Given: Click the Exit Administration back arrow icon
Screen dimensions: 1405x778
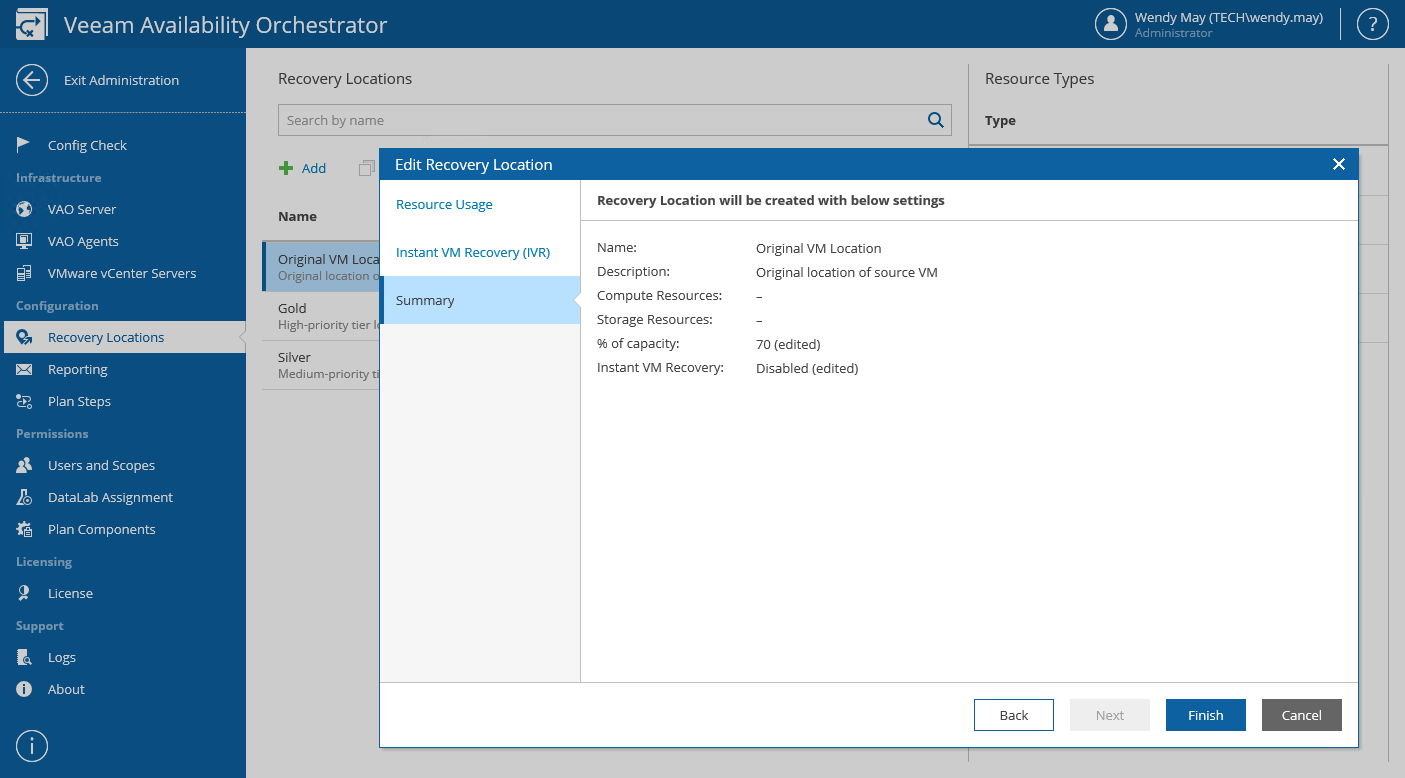Looking at the screenshot, I should tap(32, 80).
